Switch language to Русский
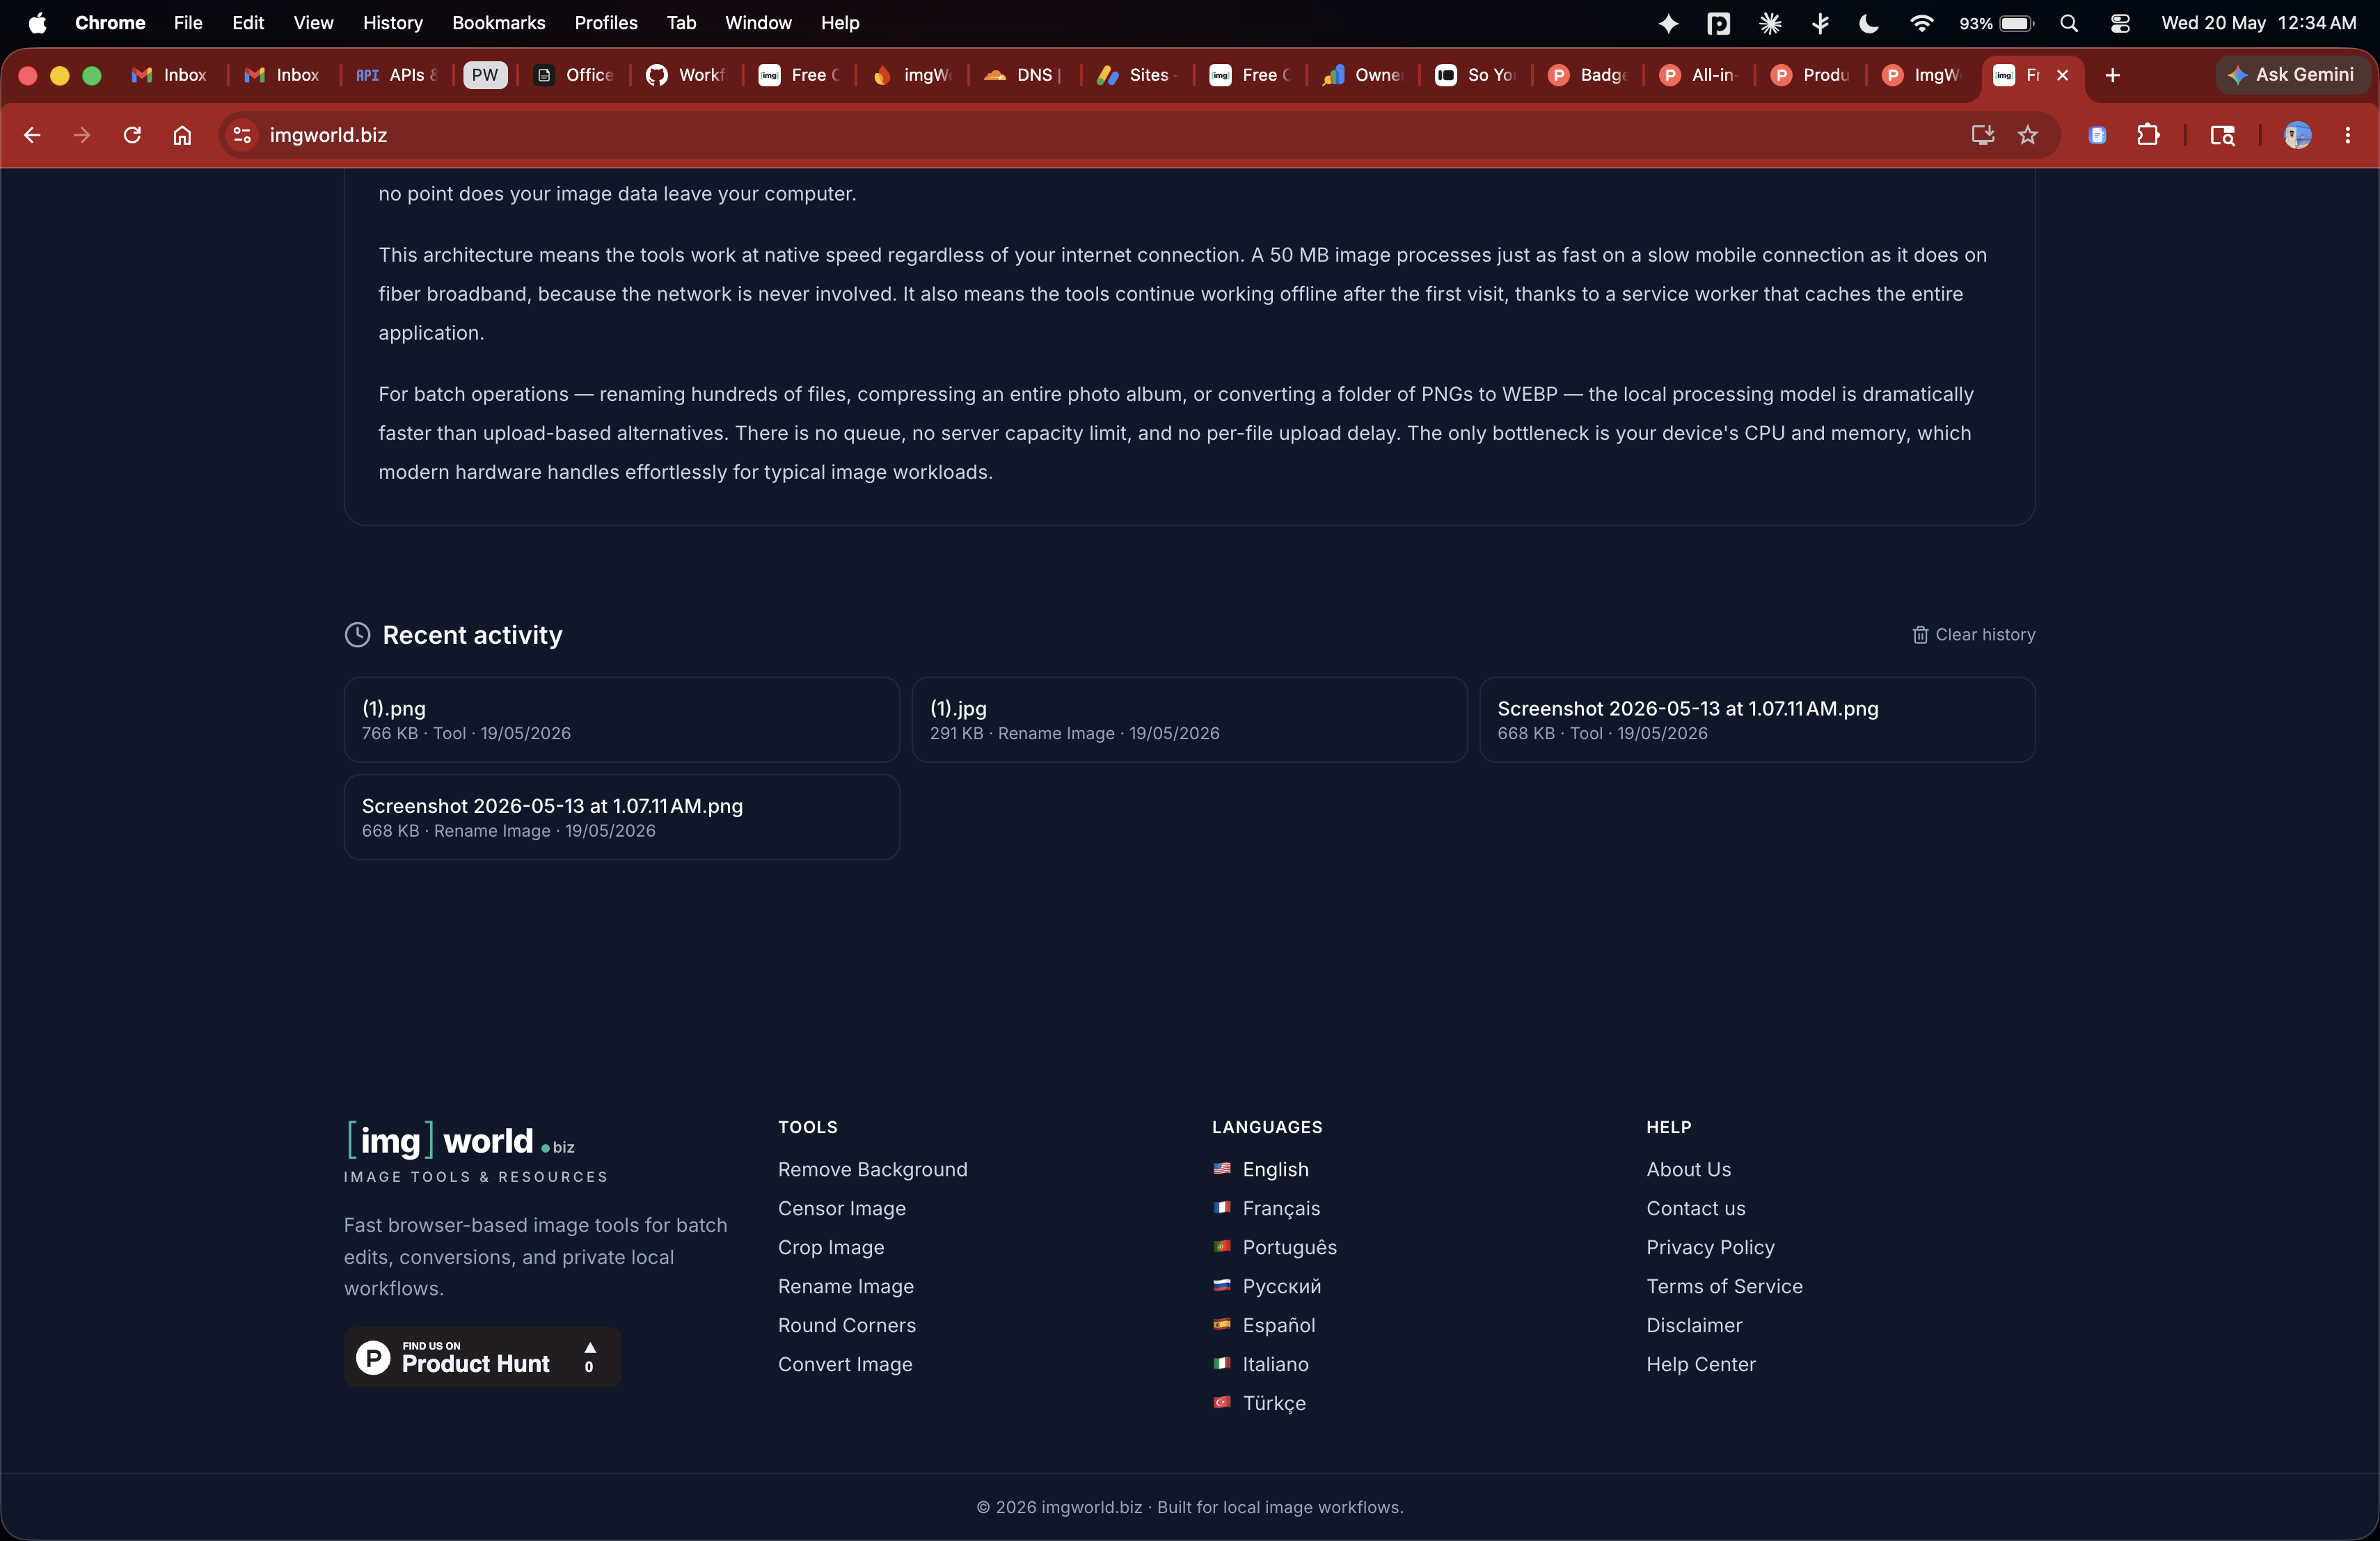 [1266, 1286]
